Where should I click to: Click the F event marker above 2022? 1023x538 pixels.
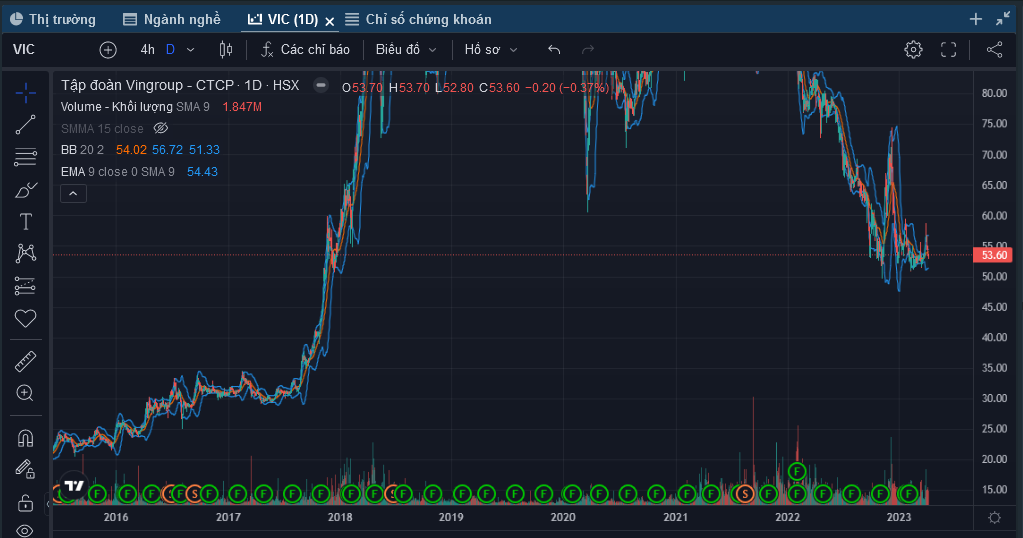click(x=797, y=471)
